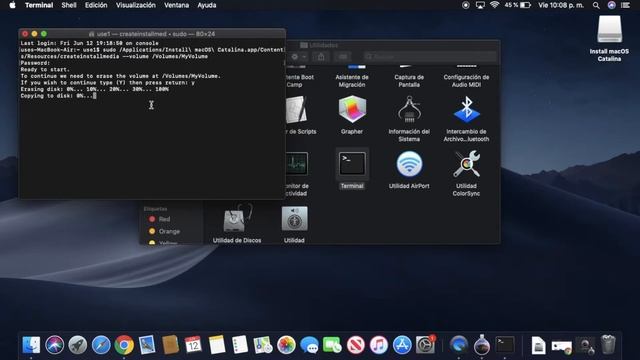Select the Install macOS Catalina desktop drive

pos(609,39)
